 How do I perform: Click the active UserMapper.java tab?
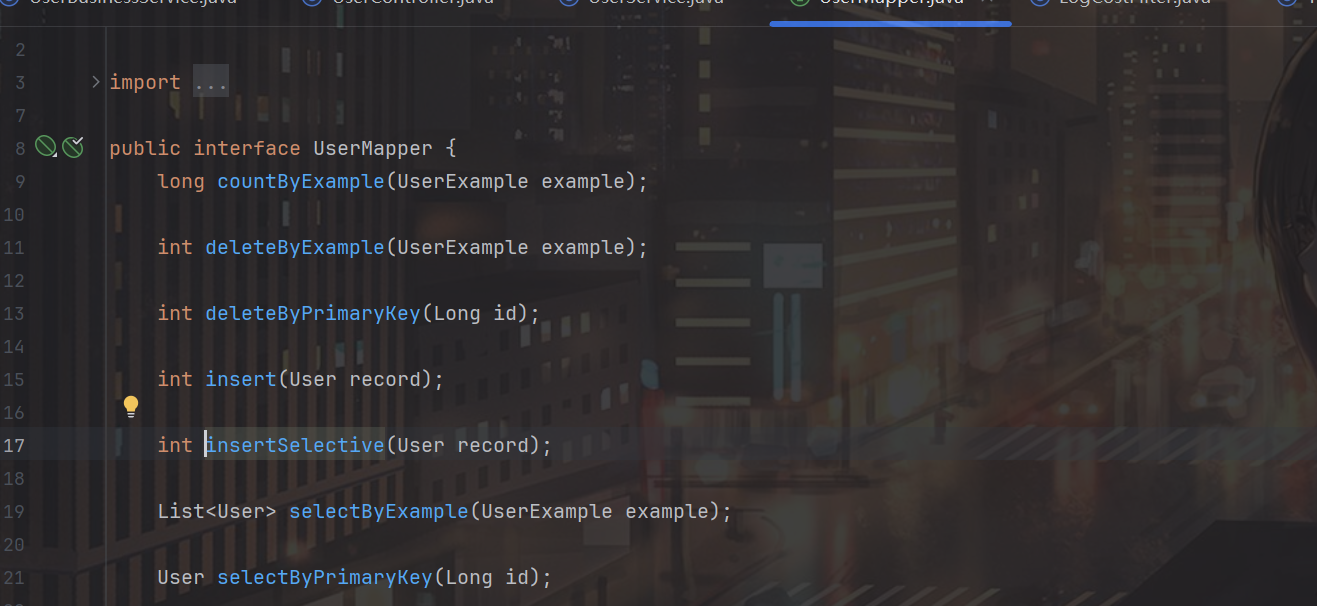[x=890, y=4]
